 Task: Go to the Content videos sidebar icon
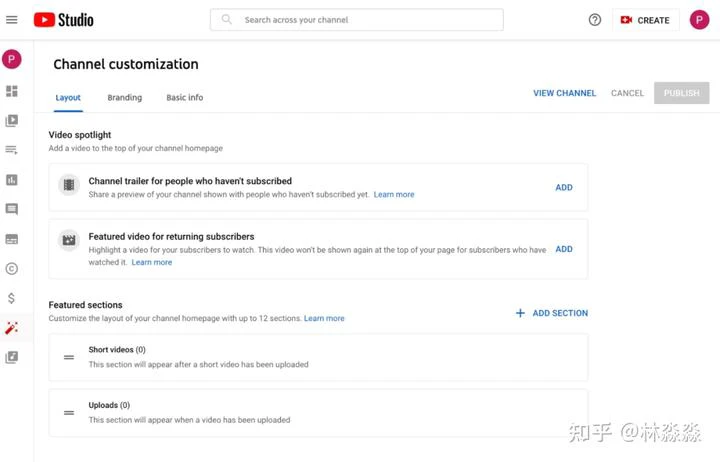pos(11,120)
